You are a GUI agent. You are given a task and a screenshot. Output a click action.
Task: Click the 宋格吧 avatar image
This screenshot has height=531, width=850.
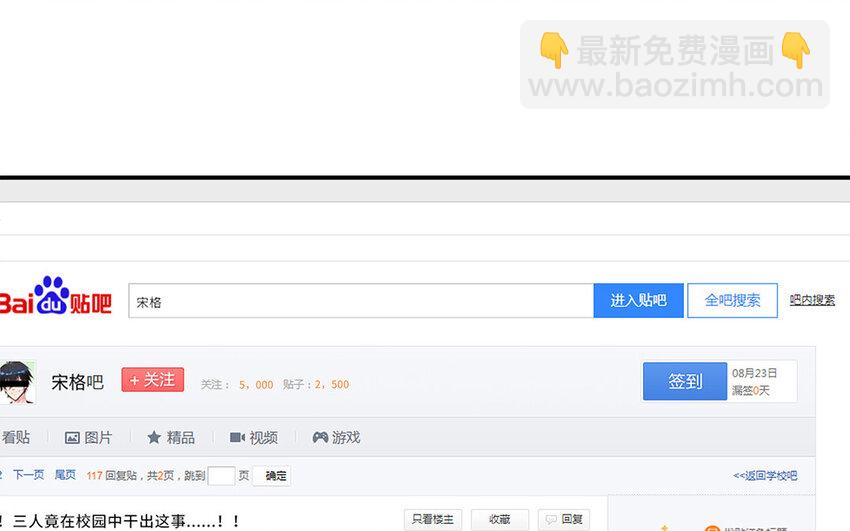17,382
